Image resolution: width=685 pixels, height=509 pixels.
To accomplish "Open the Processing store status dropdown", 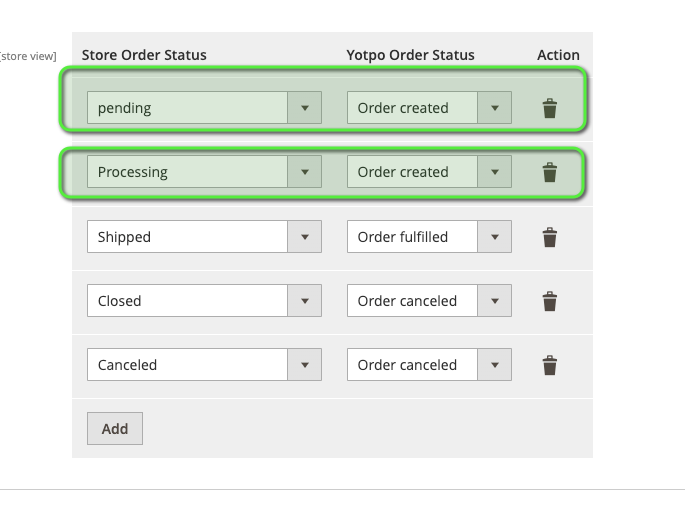I will tap(204, 172).
